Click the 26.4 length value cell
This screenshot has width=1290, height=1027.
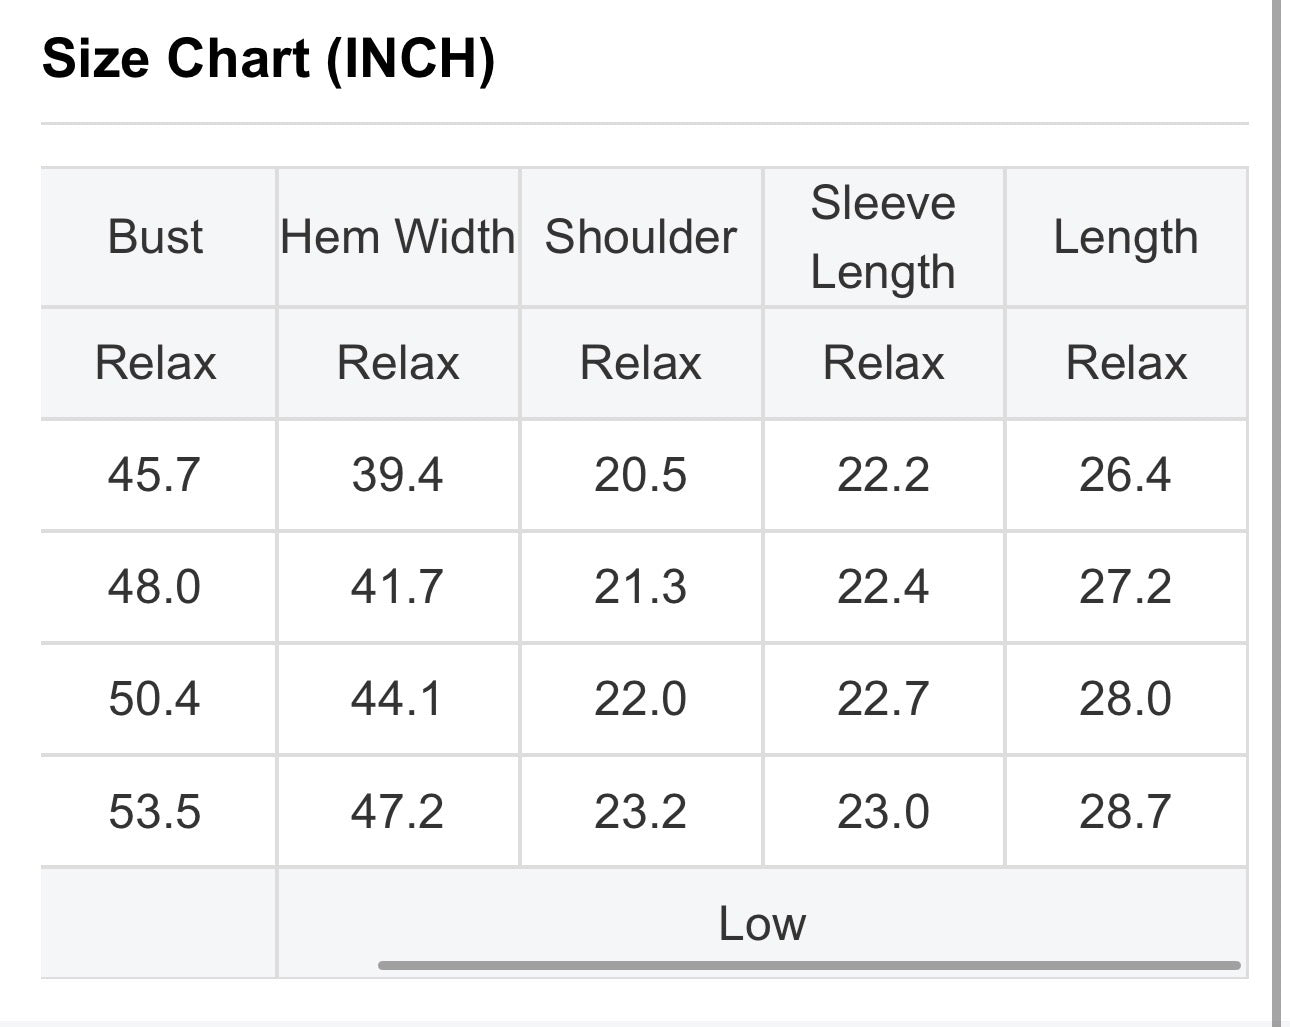1126,475
